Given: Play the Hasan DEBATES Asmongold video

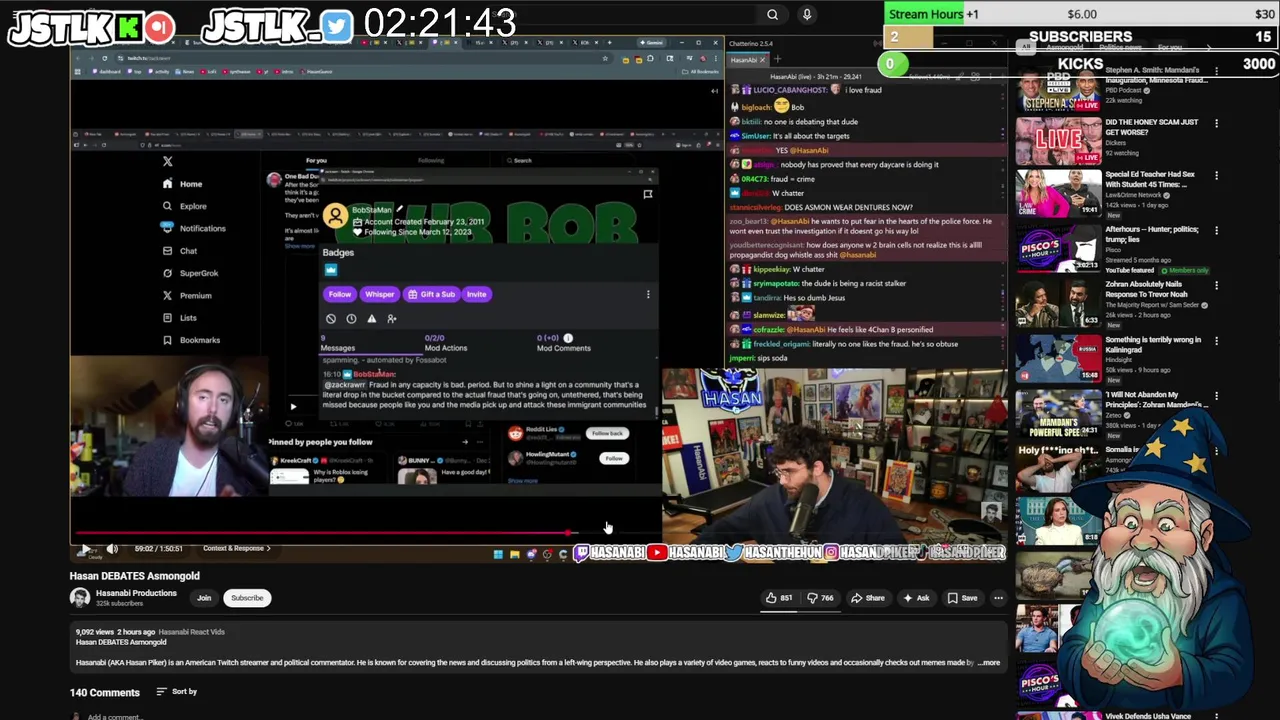Looking at the screenshot, I should (85, 549).
